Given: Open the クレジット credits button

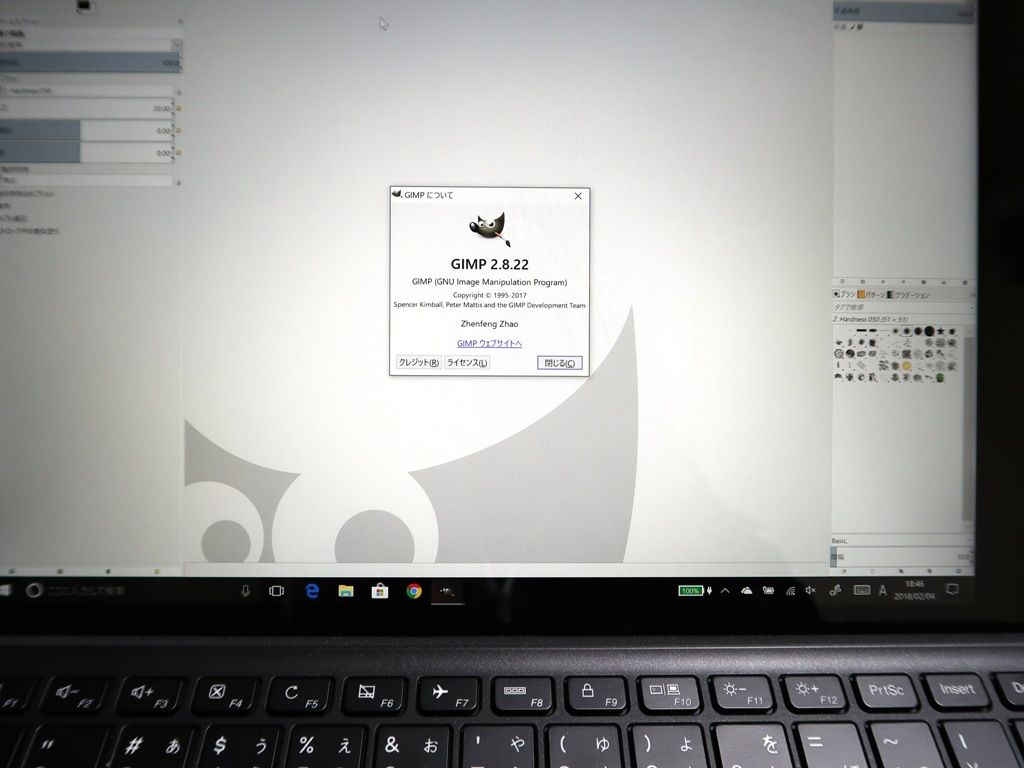Looking at the screenshot, I should pos(419,362).
